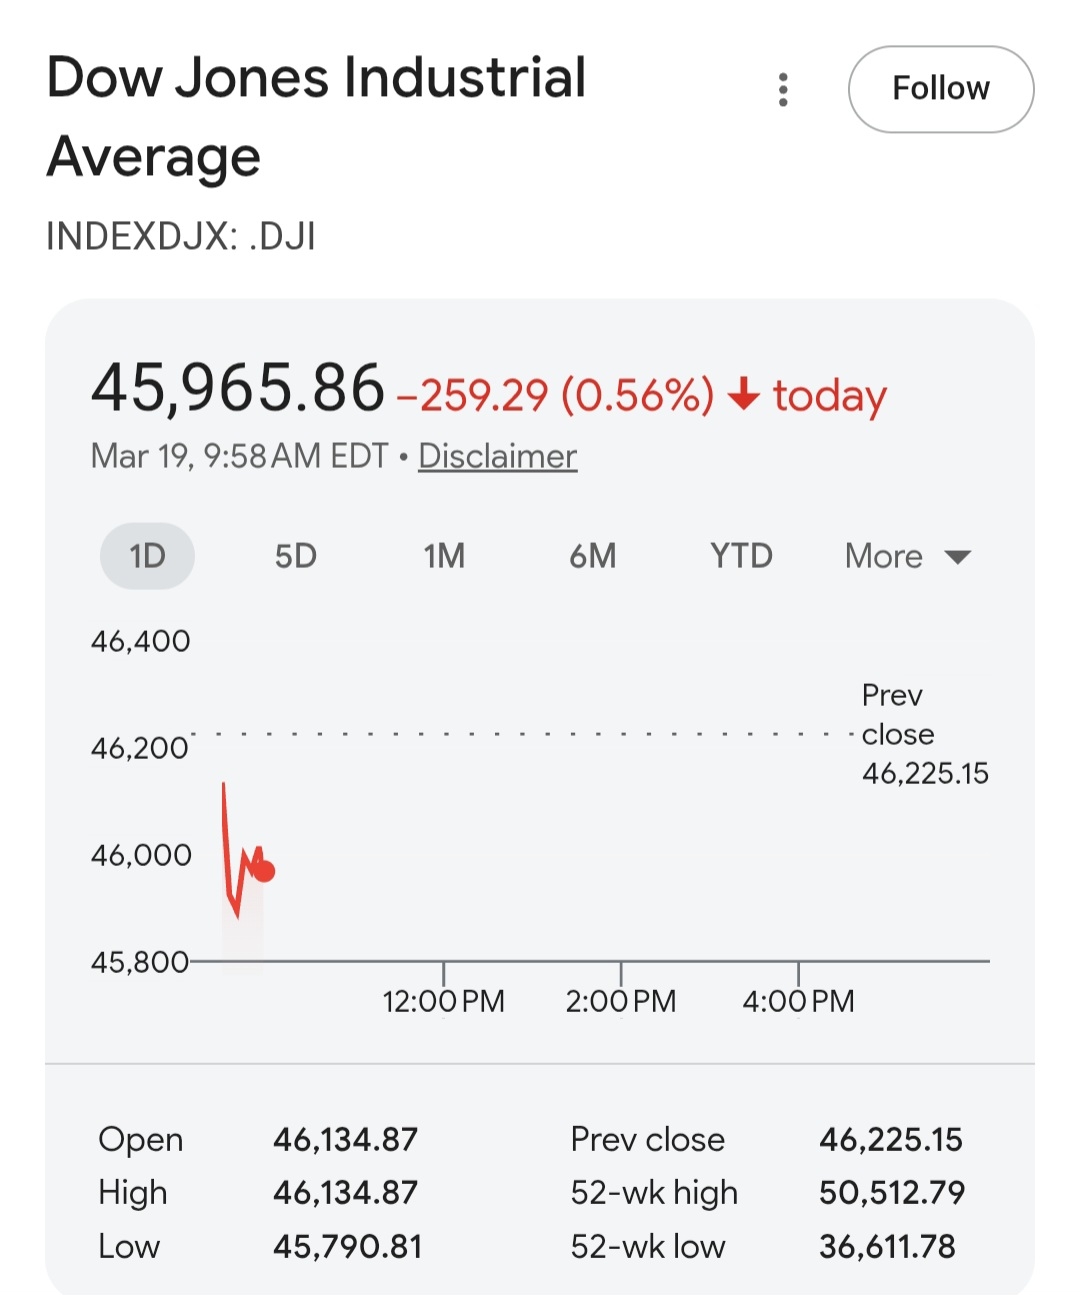This screenshot has width=1080, height=1295.
Task: Click the current index value 45,965.86
Action: pos(238,388)
